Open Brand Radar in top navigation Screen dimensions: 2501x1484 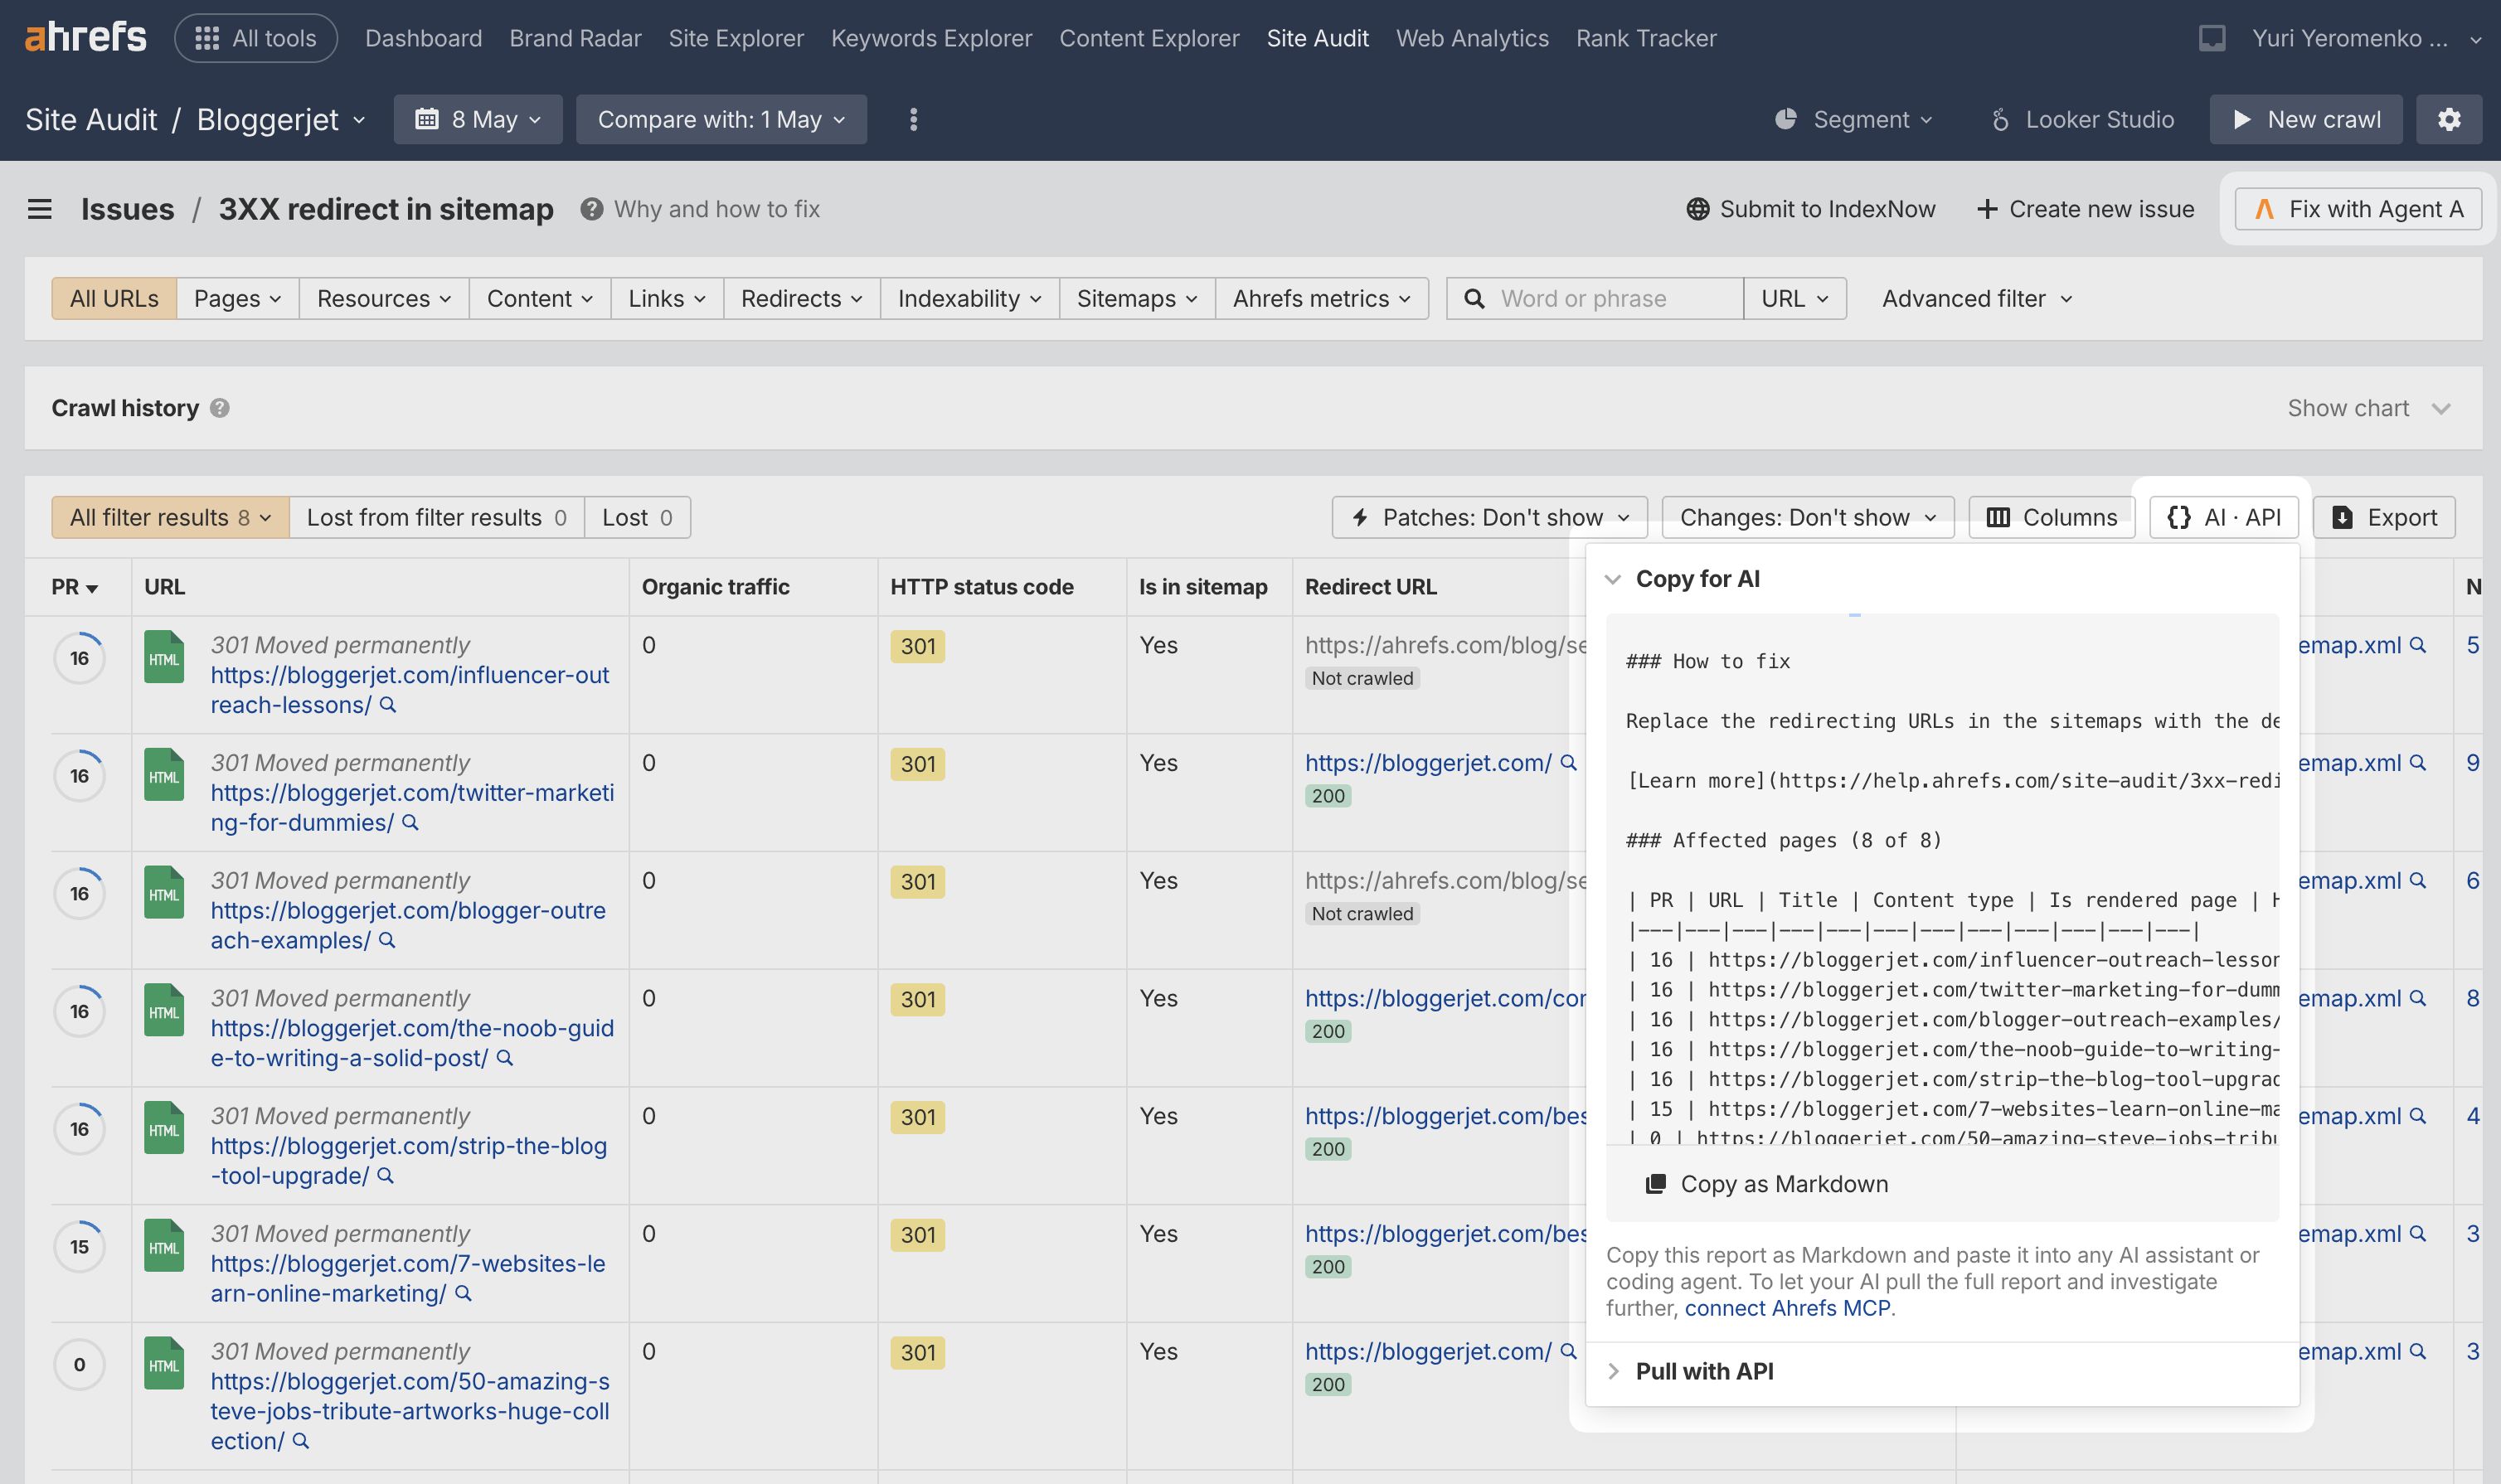pyautogui.click(x=575, y=38)
